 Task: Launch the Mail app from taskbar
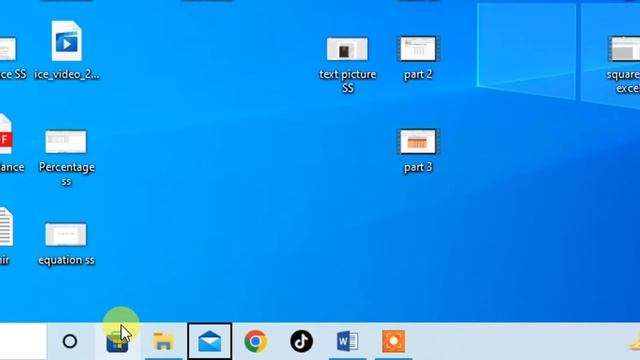[210, 341]
